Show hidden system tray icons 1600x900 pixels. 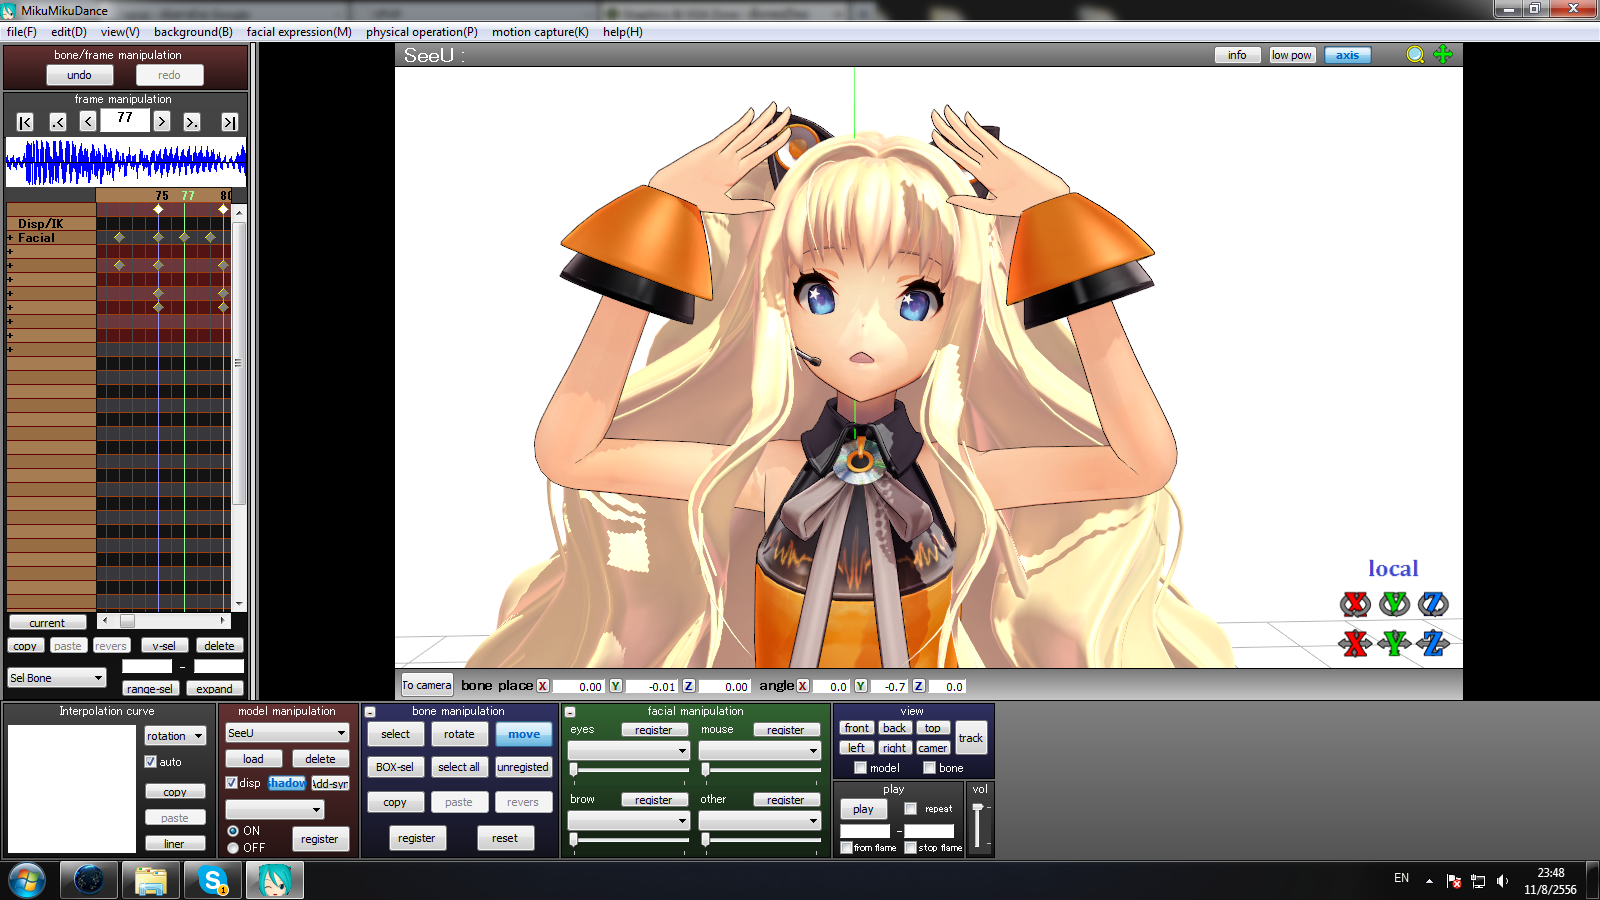tap(1429, 881)
